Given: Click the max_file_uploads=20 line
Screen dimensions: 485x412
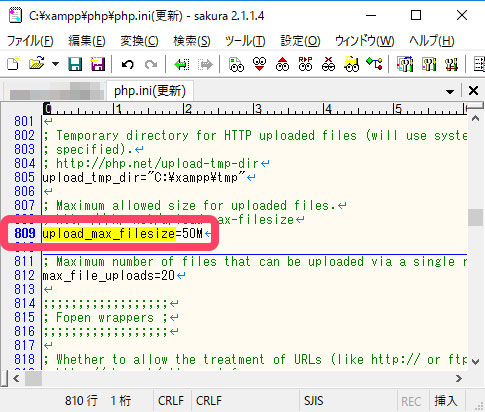Looking at the screenshot, I should click(109, 276).
